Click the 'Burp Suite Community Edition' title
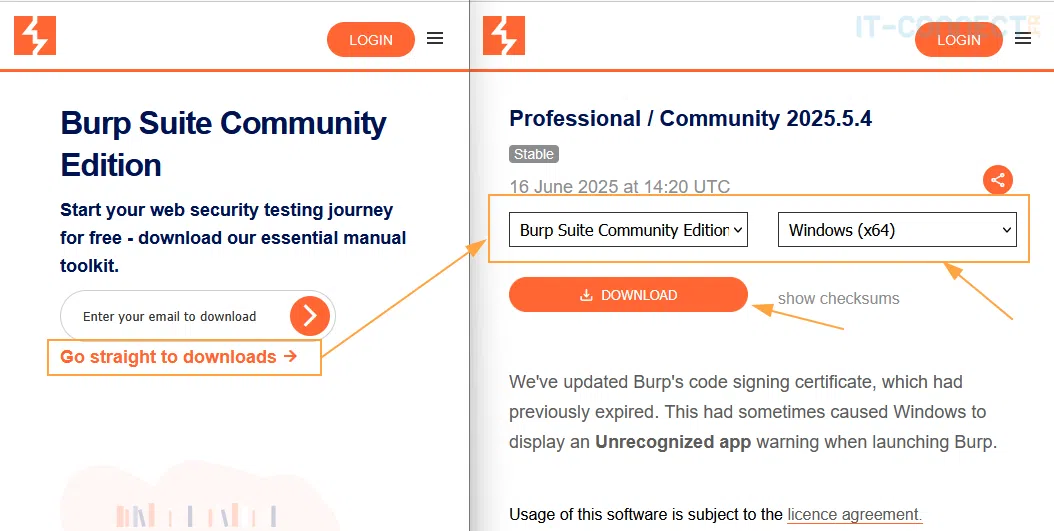This screenshot has height=531, width=1054. (223, 144)
